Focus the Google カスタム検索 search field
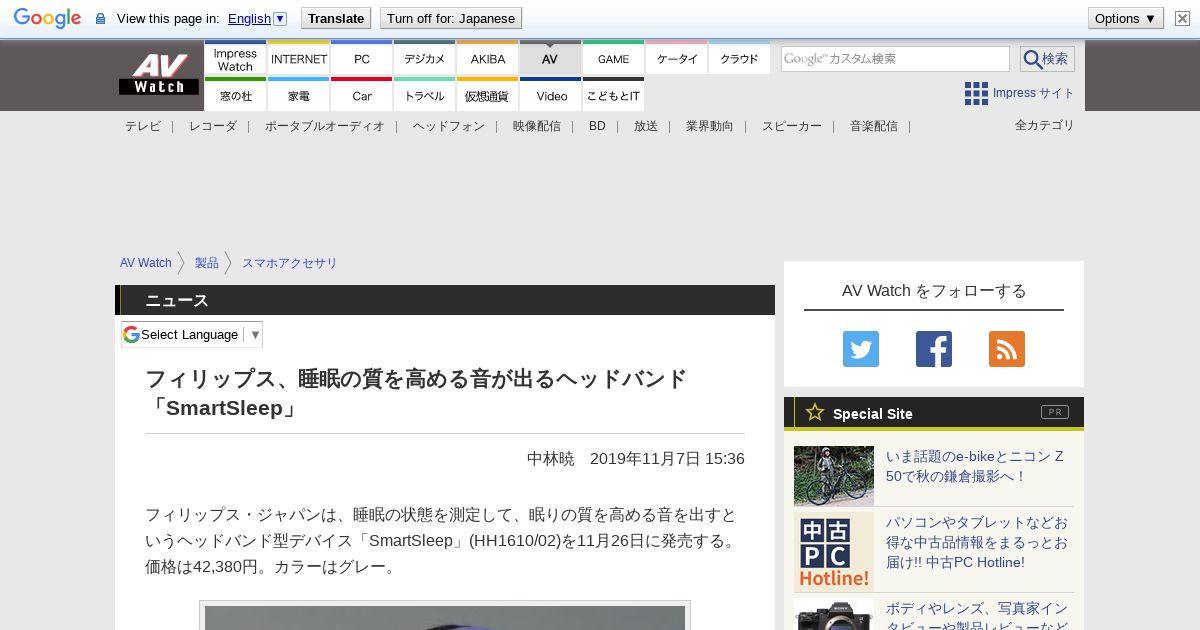 pos(895,59)
